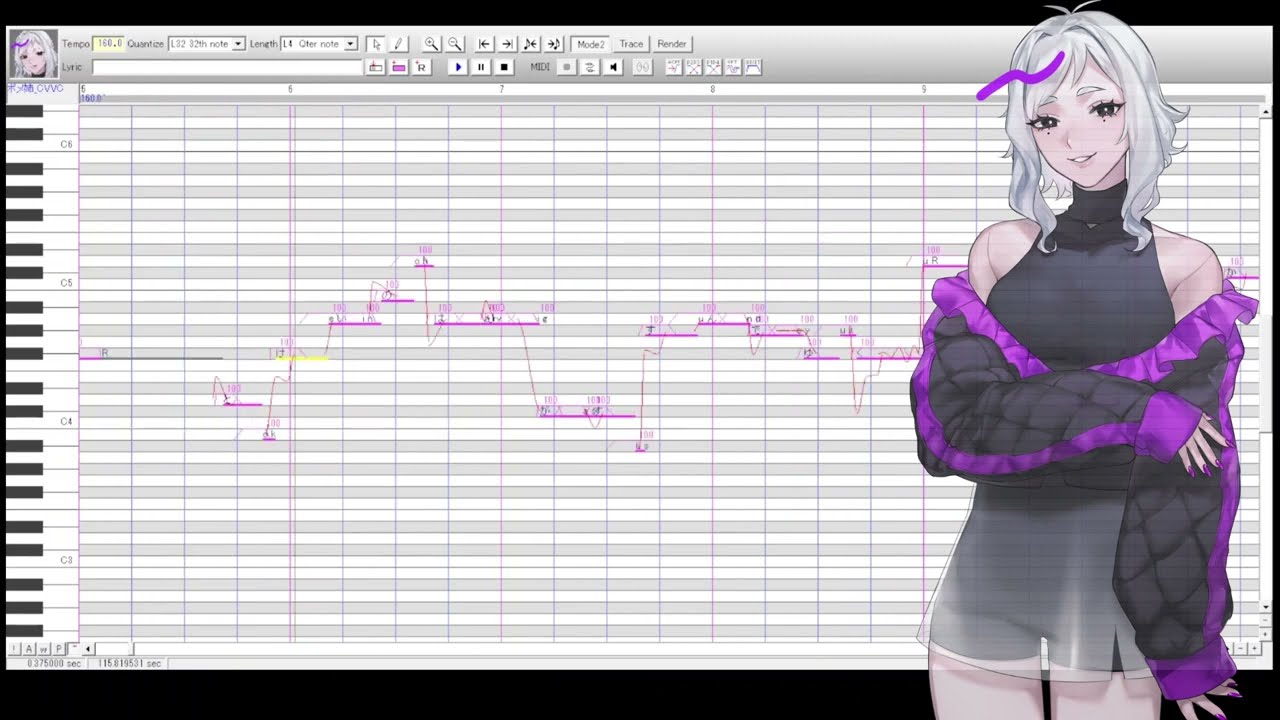Pause playback
Screen dimensions: 1280x720
point(481,67)
